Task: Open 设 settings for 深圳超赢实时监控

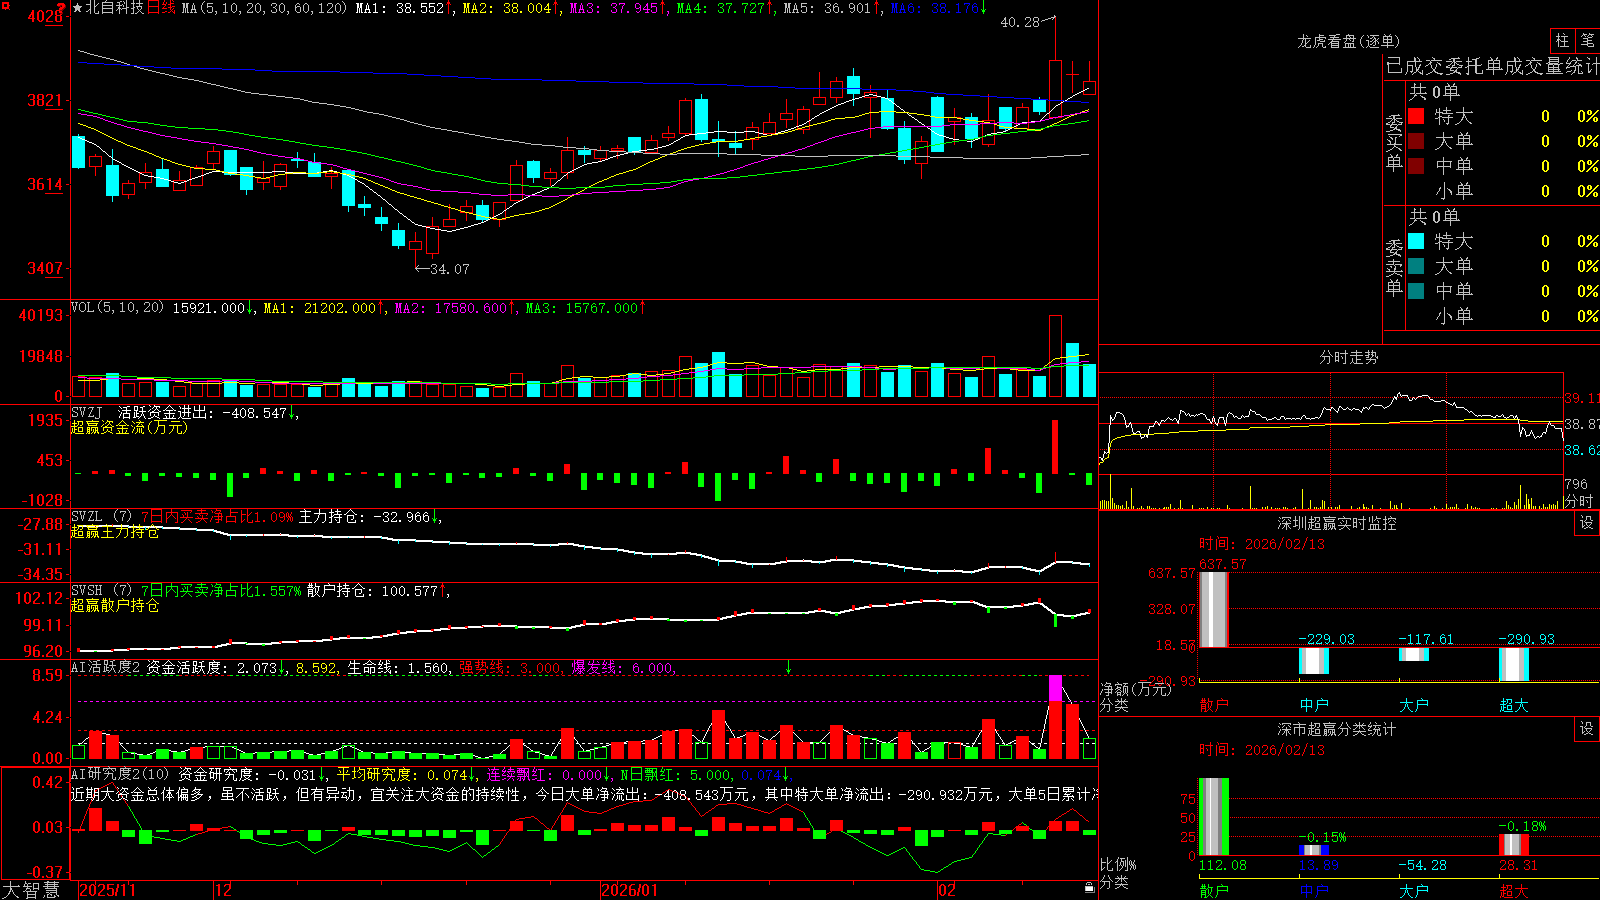Action: (x=1587, y=523)
